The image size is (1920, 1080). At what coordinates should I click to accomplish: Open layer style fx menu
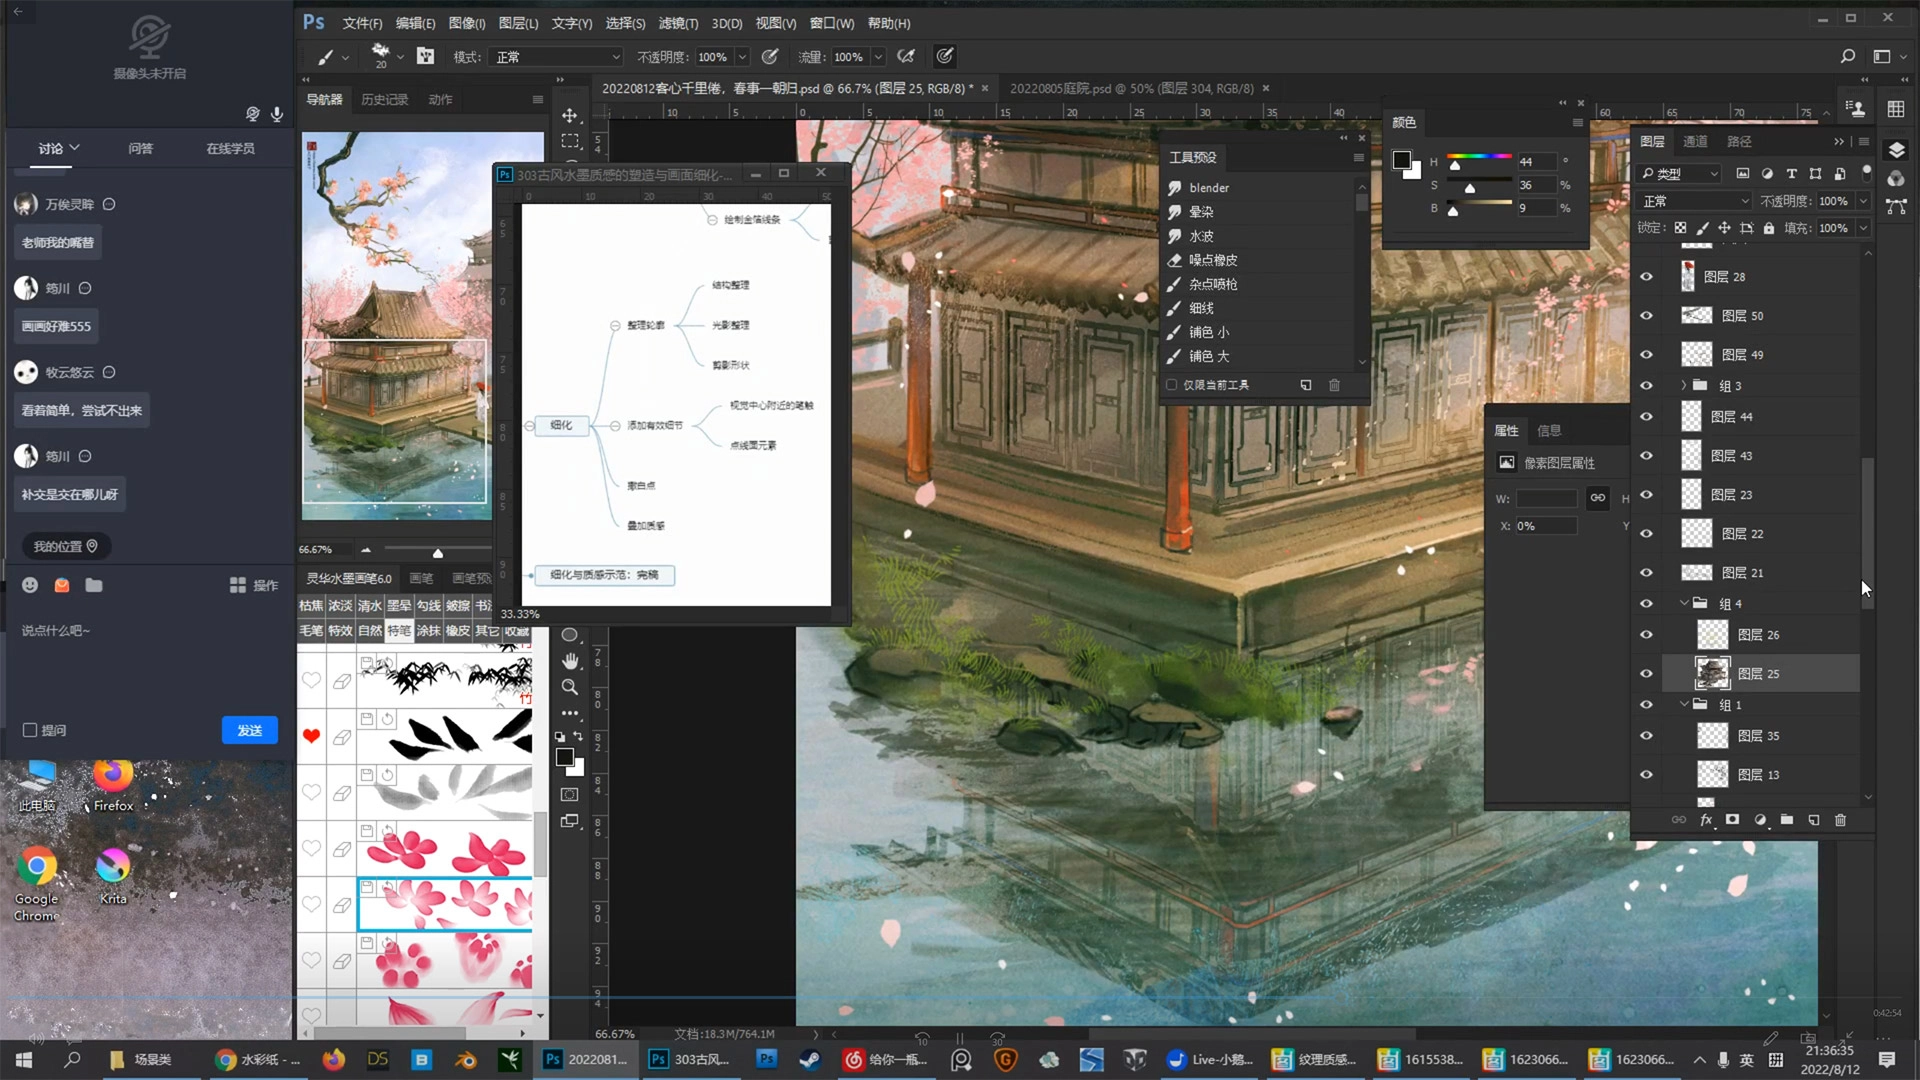point(1706,820)
